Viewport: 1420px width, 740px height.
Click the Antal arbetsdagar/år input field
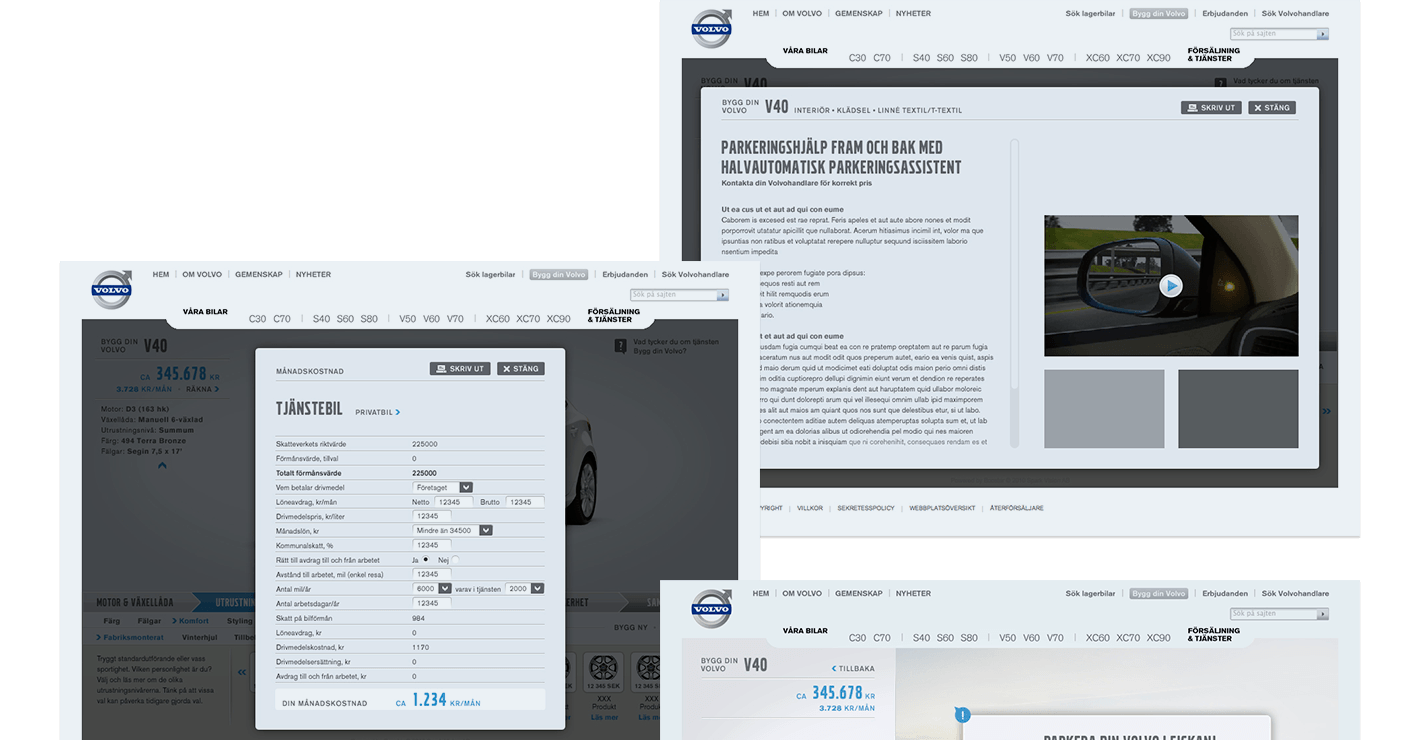(432, 603)
